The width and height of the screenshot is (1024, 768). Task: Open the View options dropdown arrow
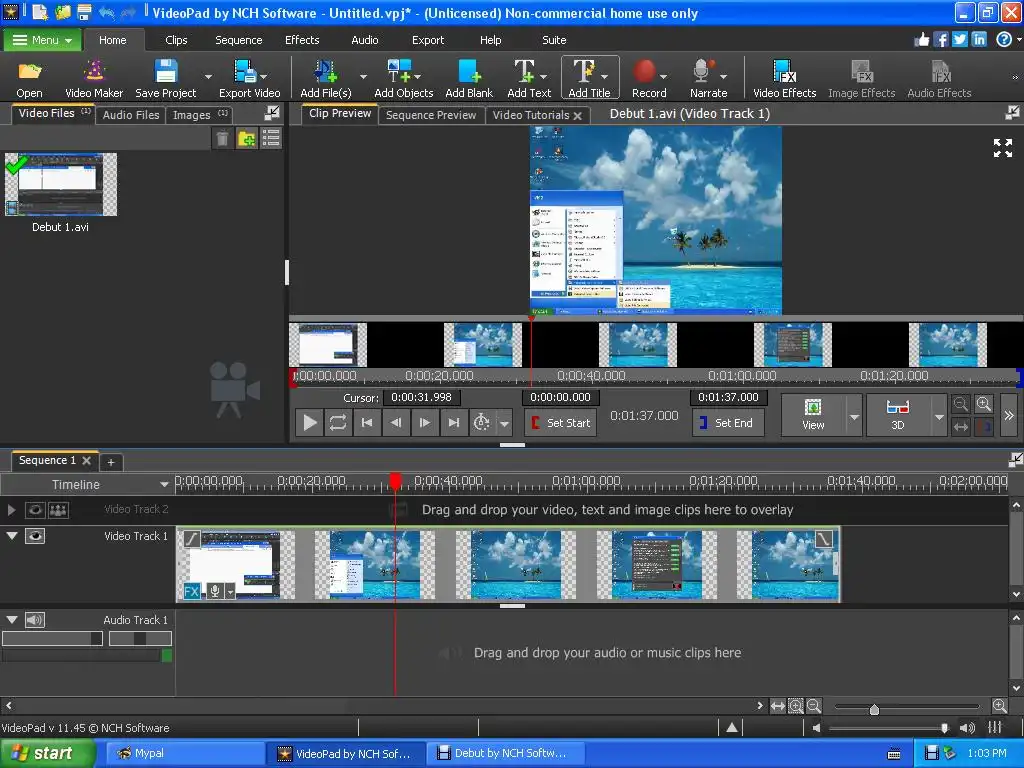point(854,416)
